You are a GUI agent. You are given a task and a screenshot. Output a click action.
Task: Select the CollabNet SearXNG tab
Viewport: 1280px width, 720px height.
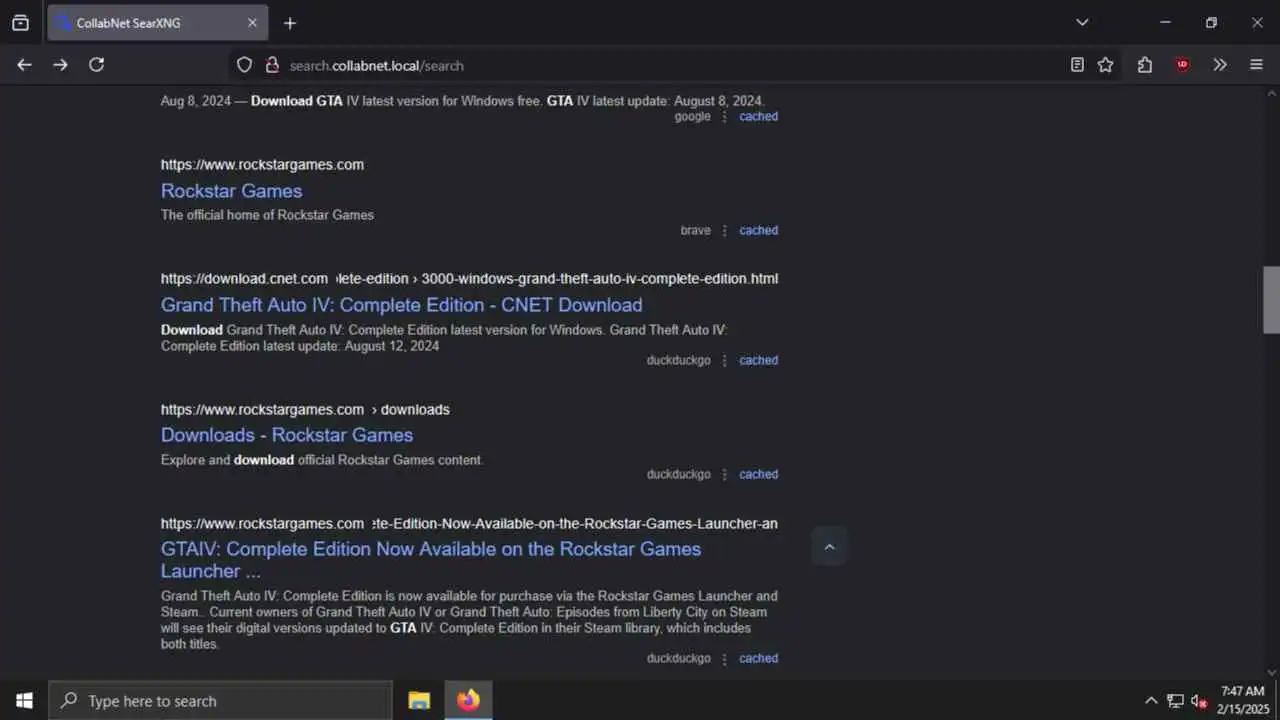[157, 23]
